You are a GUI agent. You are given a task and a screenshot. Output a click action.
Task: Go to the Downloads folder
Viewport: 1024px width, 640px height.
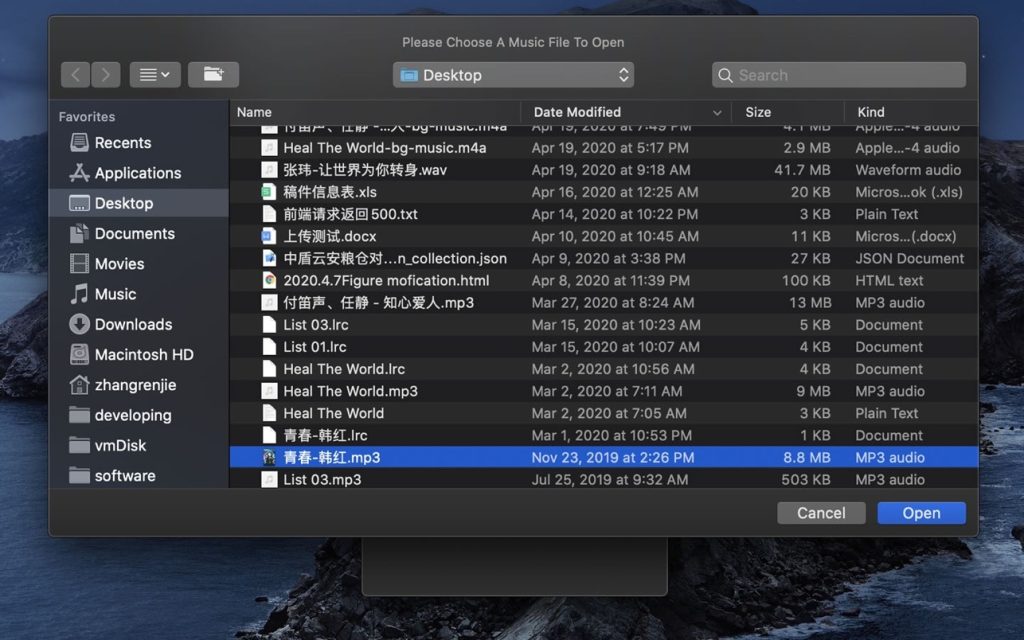pos(133,324)
